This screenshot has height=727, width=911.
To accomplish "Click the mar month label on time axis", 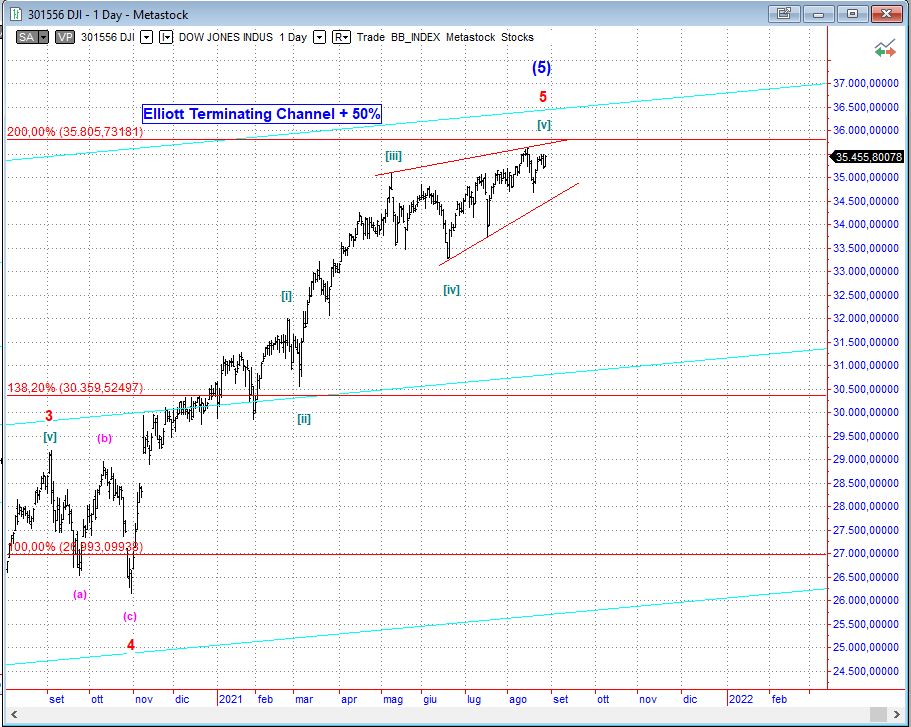I will pos(304,699).
